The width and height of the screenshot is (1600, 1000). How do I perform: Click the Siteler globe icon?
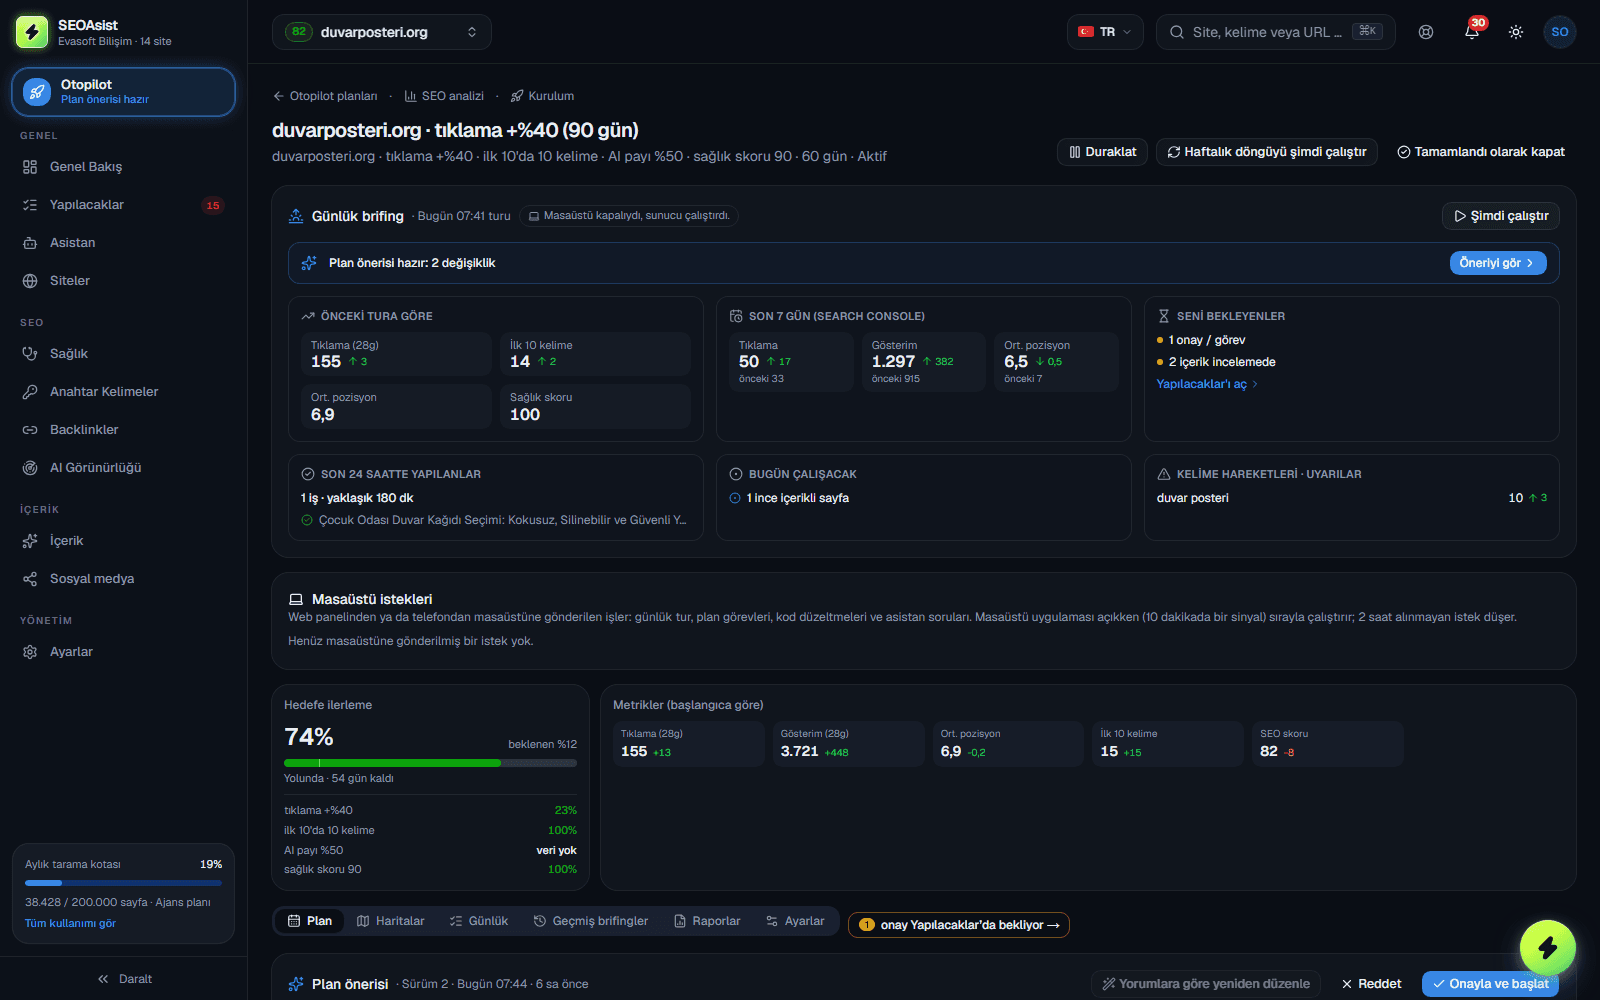30,281
